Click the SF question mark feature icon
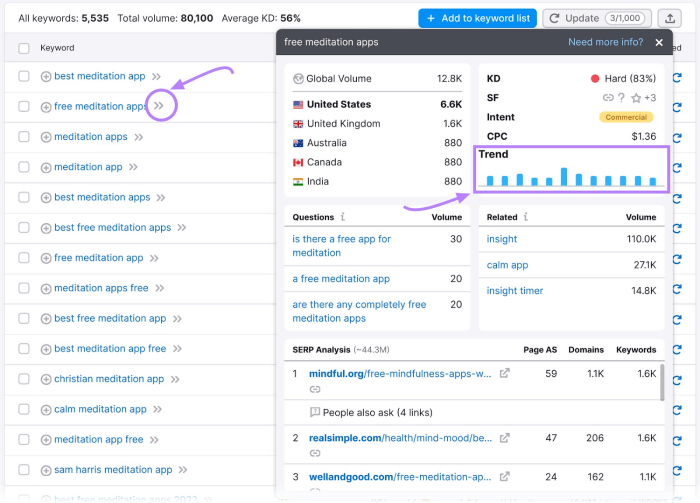 [x=621, y=98]
